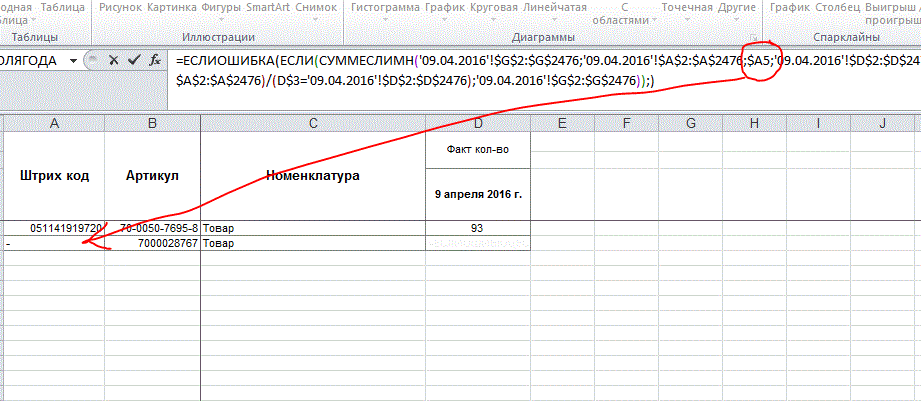Select the Артикул header cell
921x401 pixels.
[x=152, y=176]
